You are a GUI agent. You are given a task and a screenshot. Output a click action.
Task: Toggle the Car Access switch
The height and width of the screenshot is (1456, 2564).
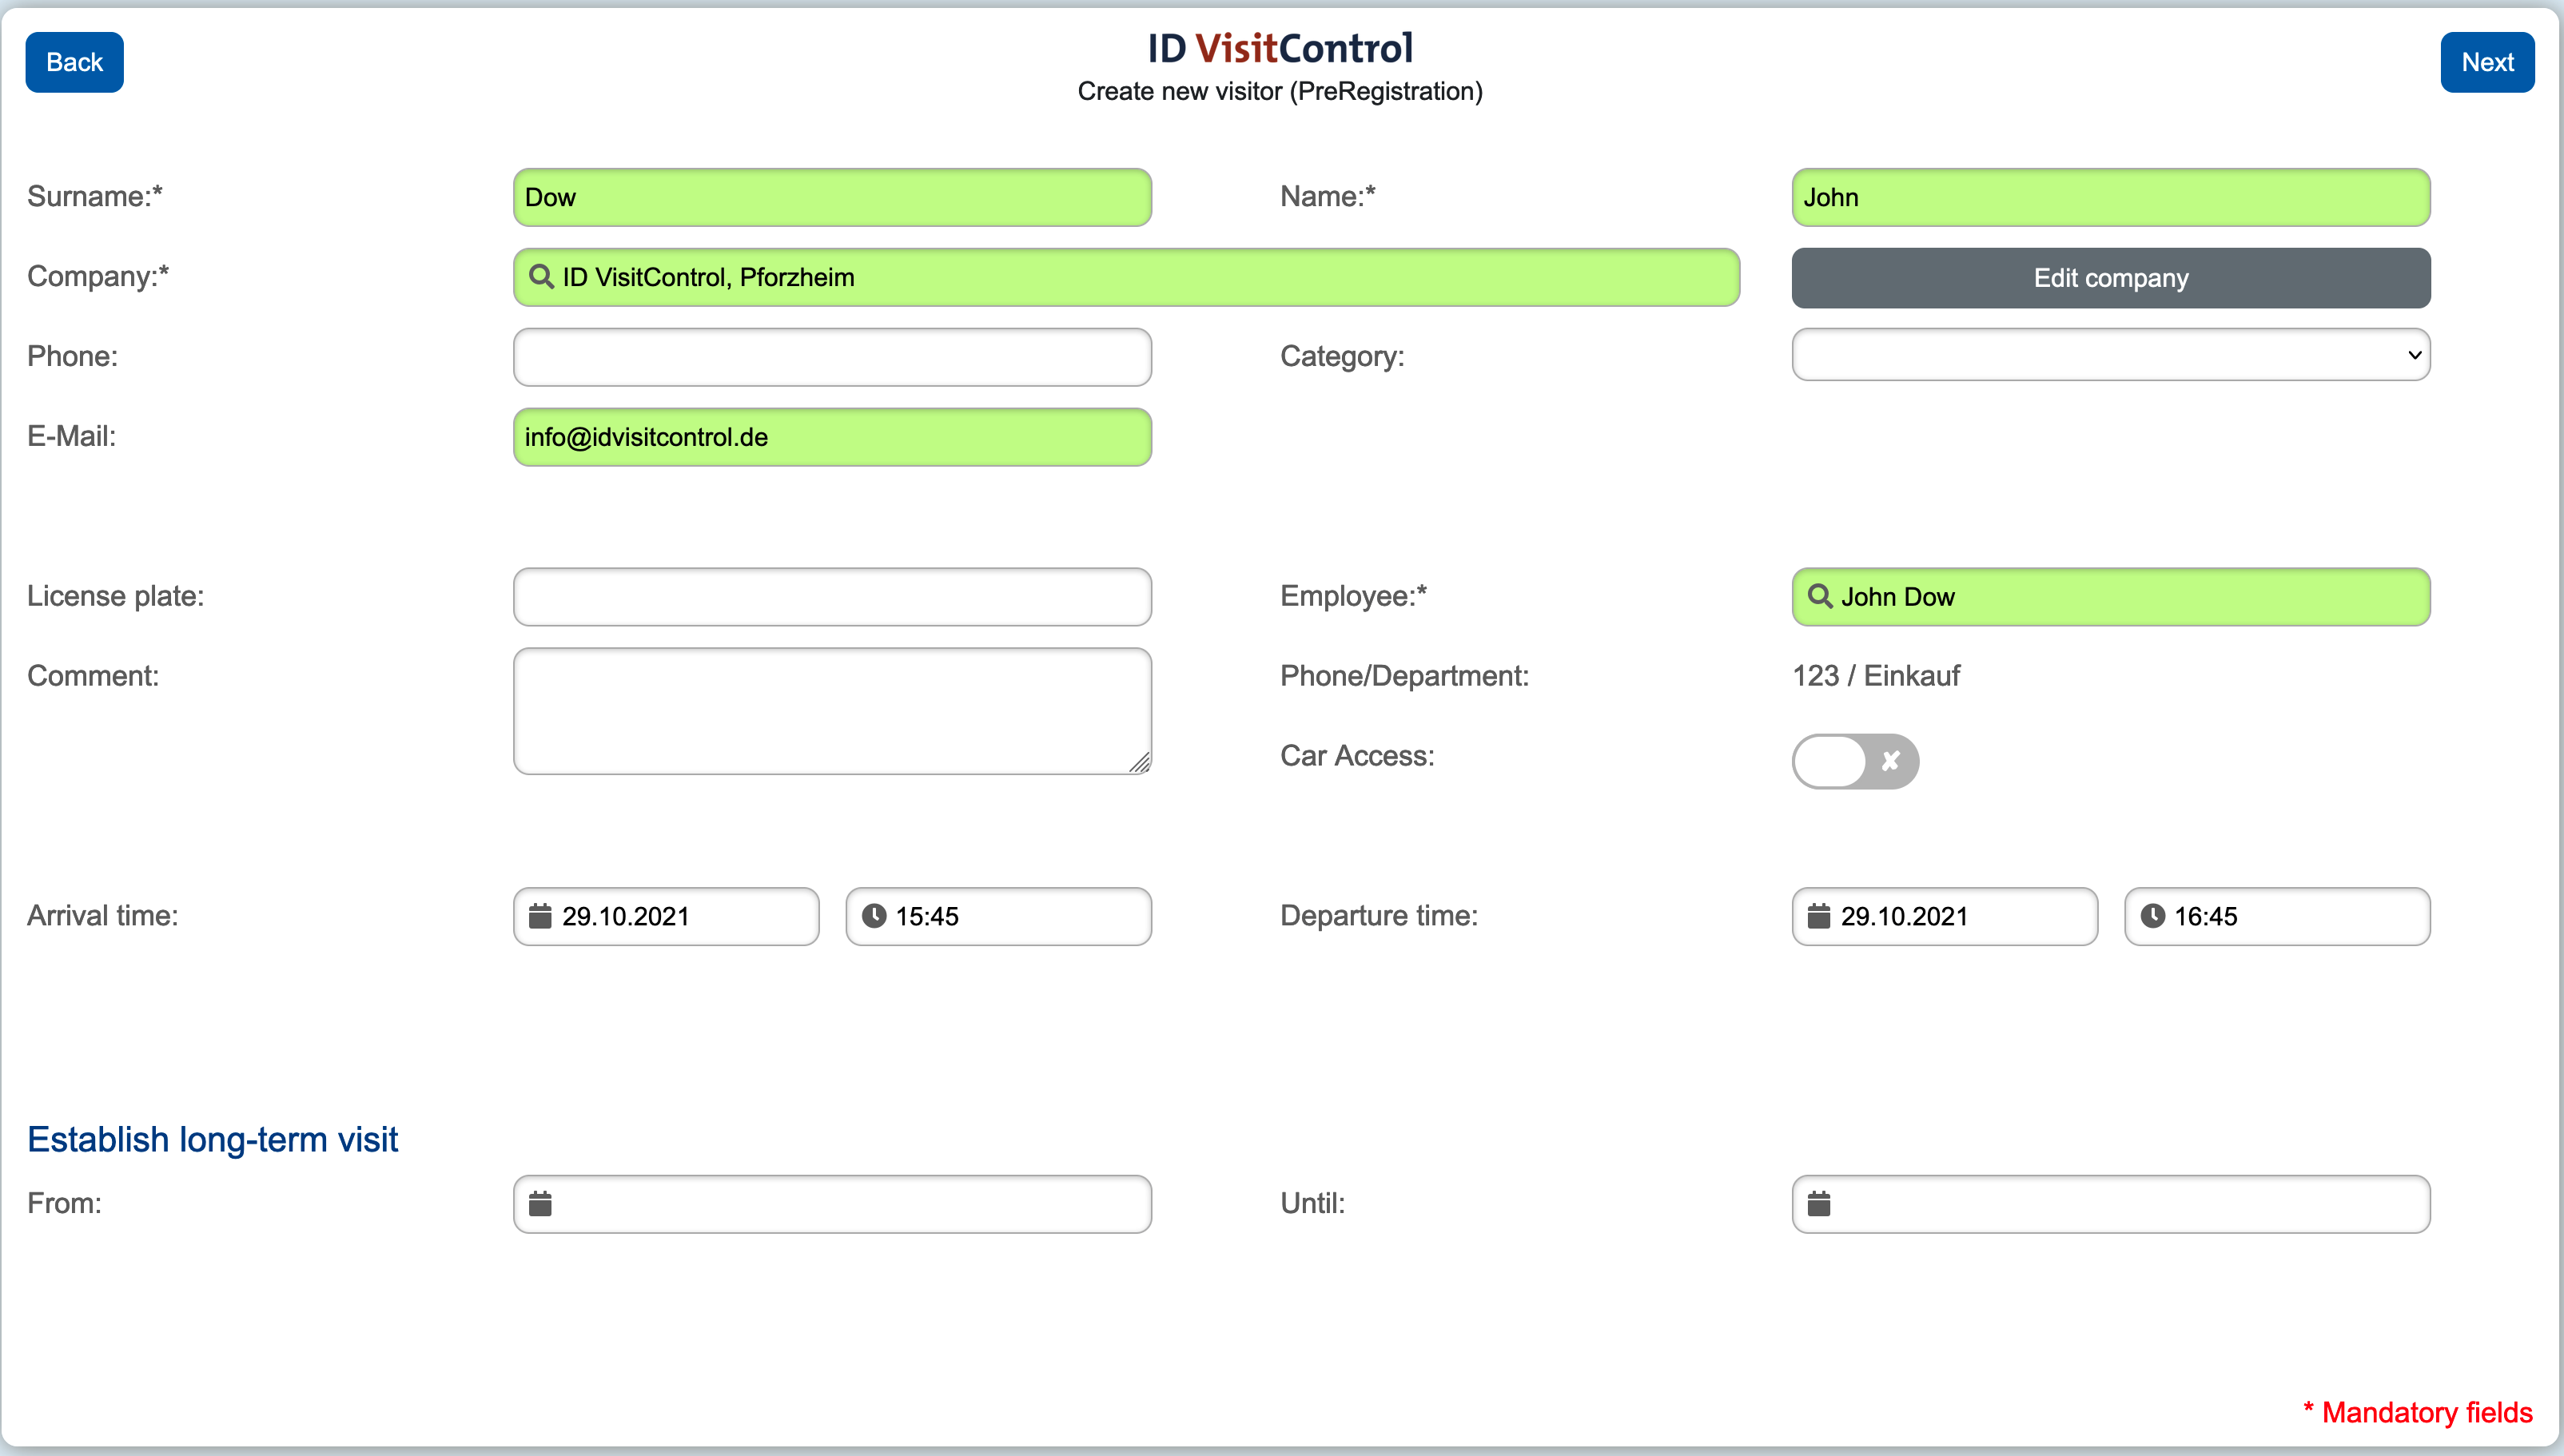point(1855,761)
